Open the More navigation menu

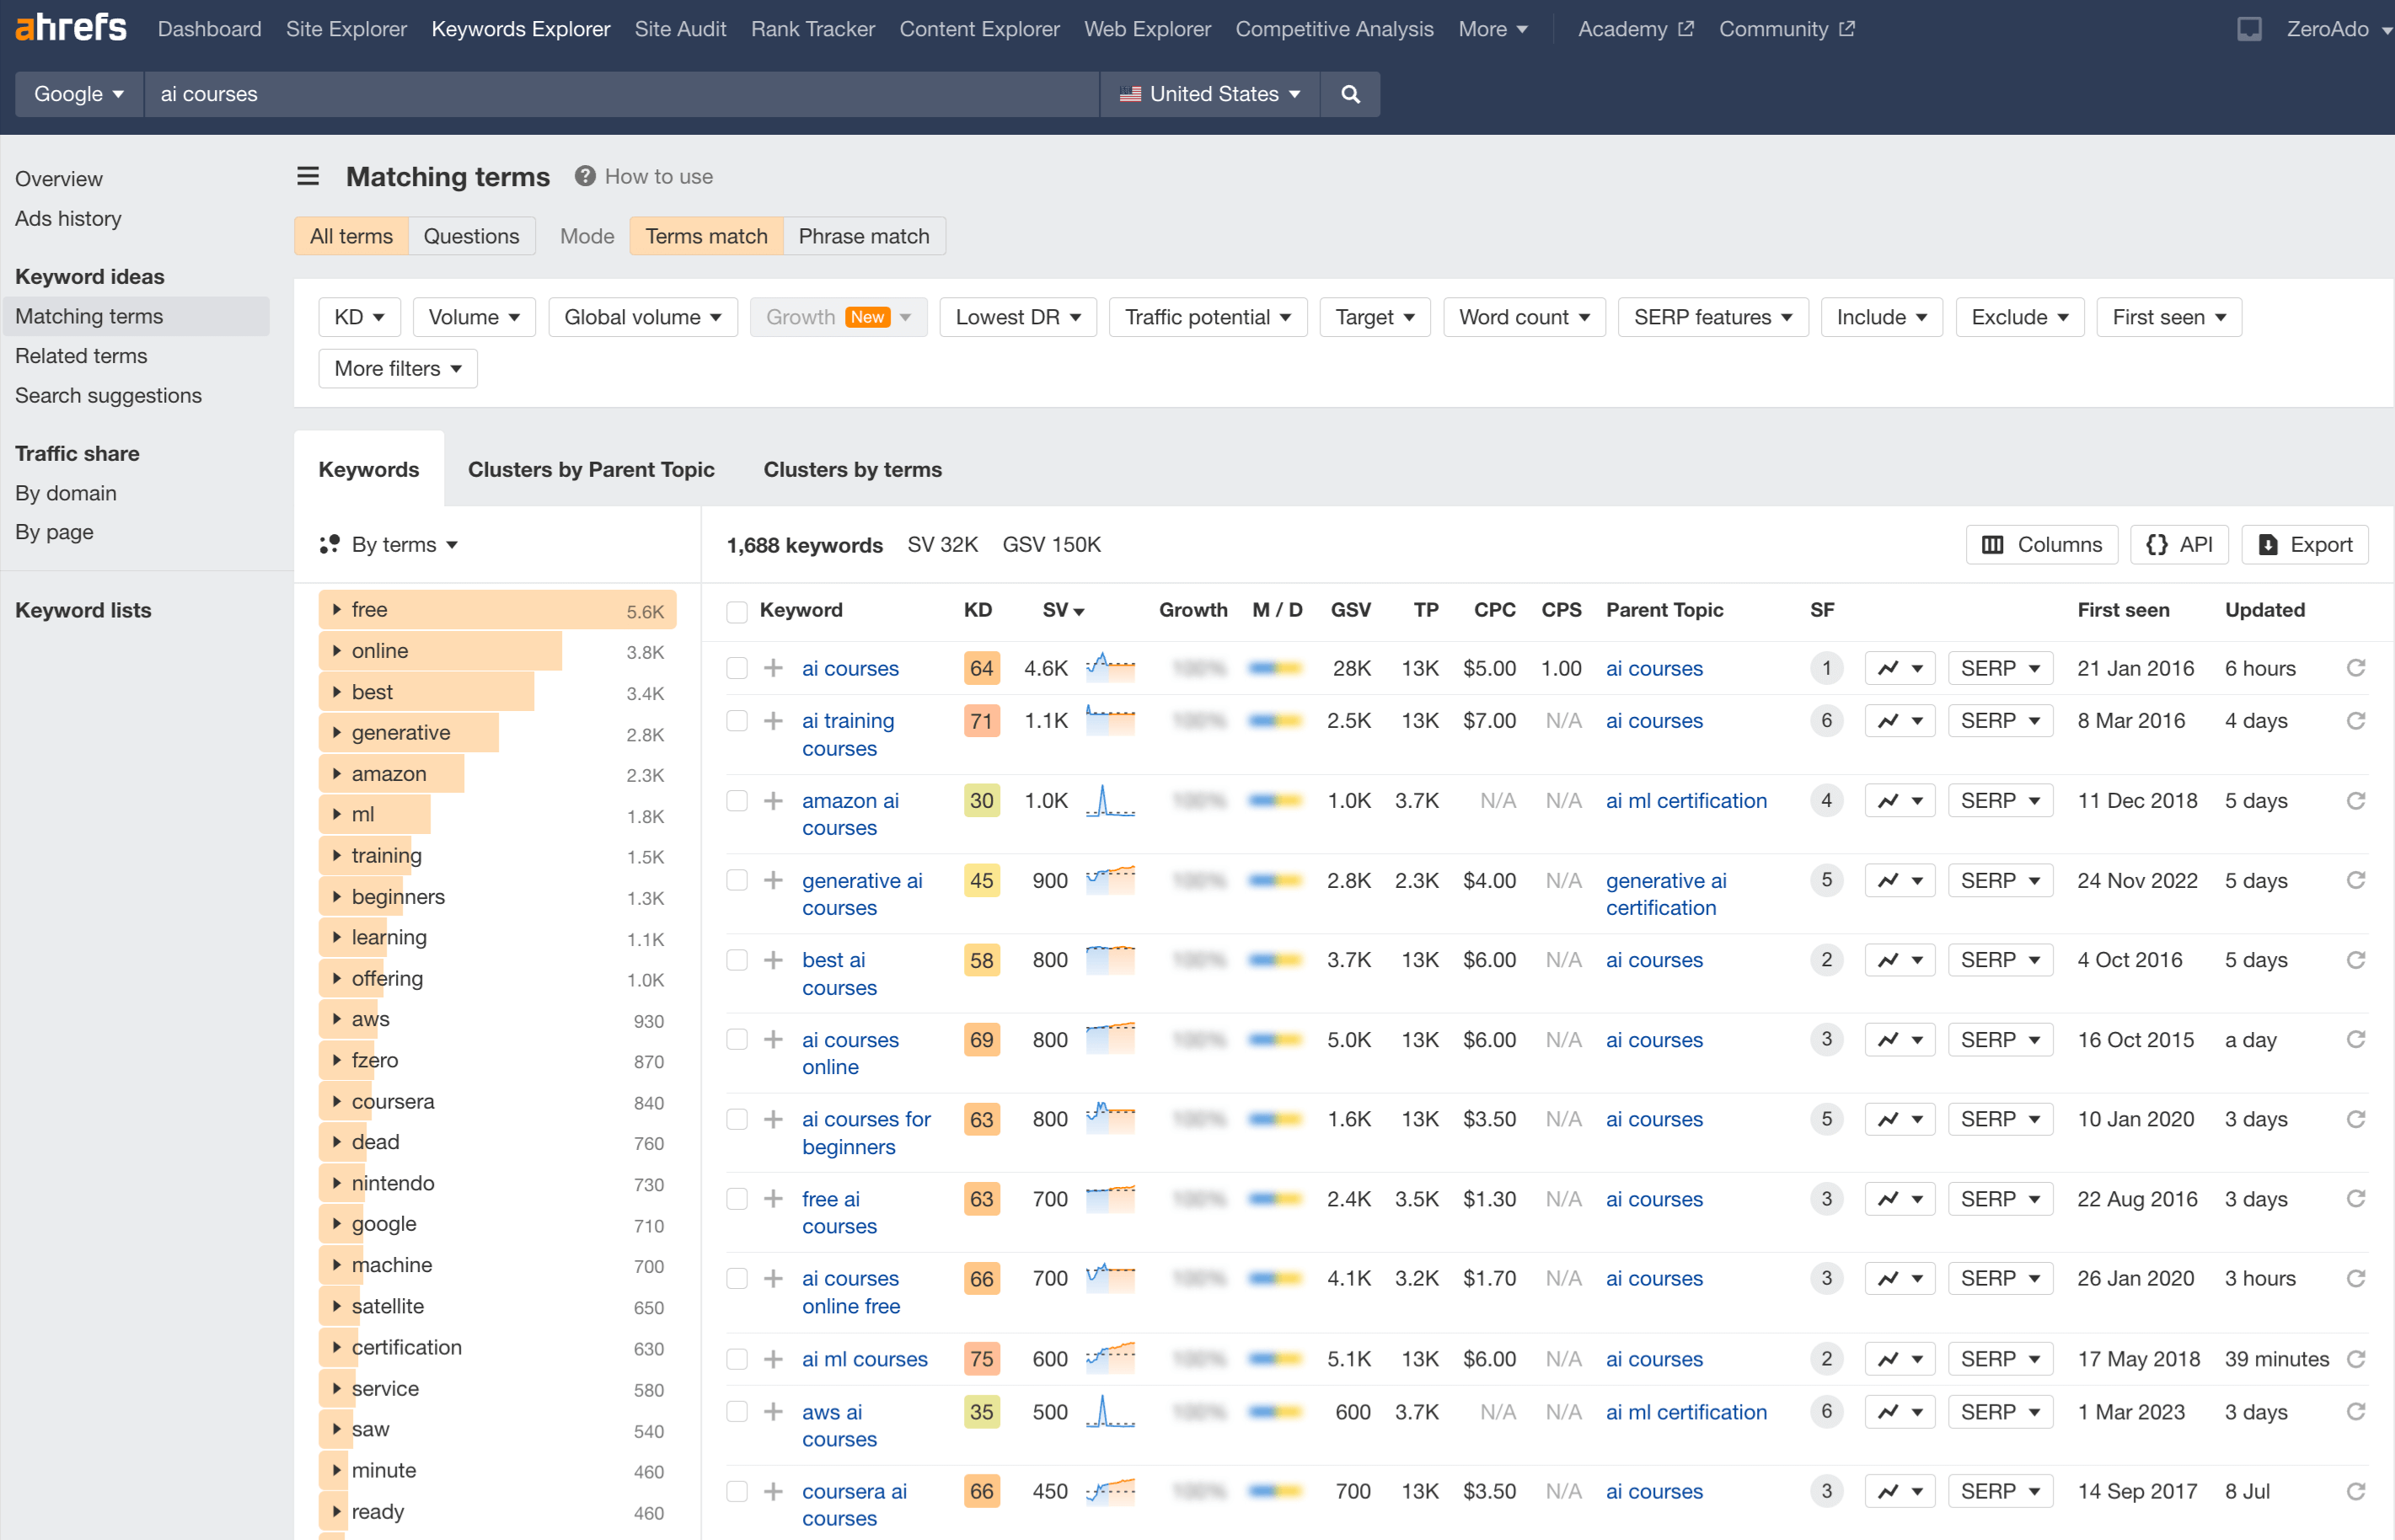(1493, 29)
